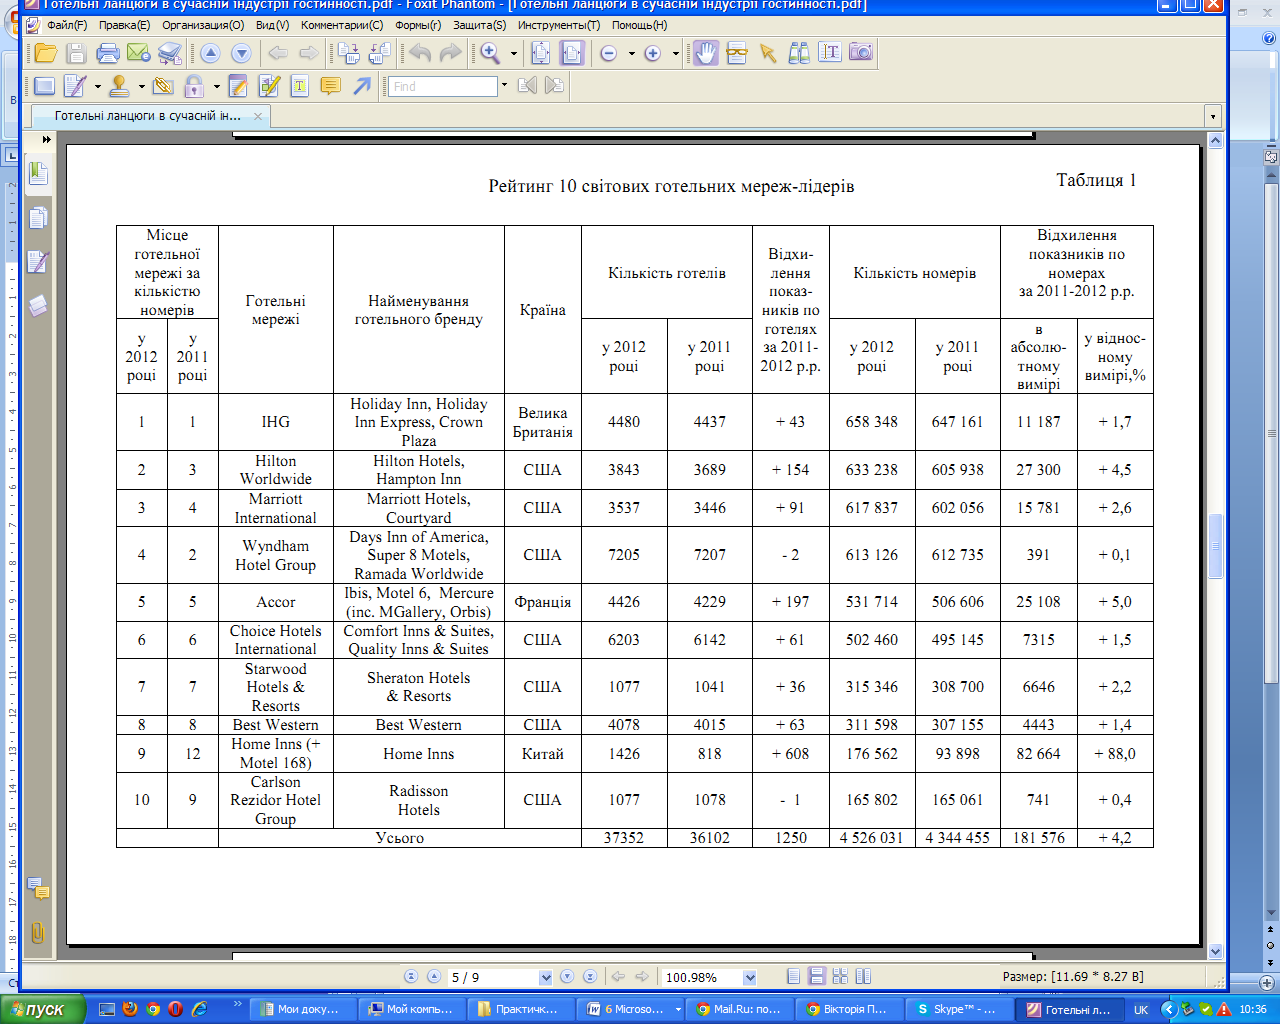Open the Attachments paperclip panel in sidebar
The width and height of the screenshot is (1280, 1024).
pos(38,933)
